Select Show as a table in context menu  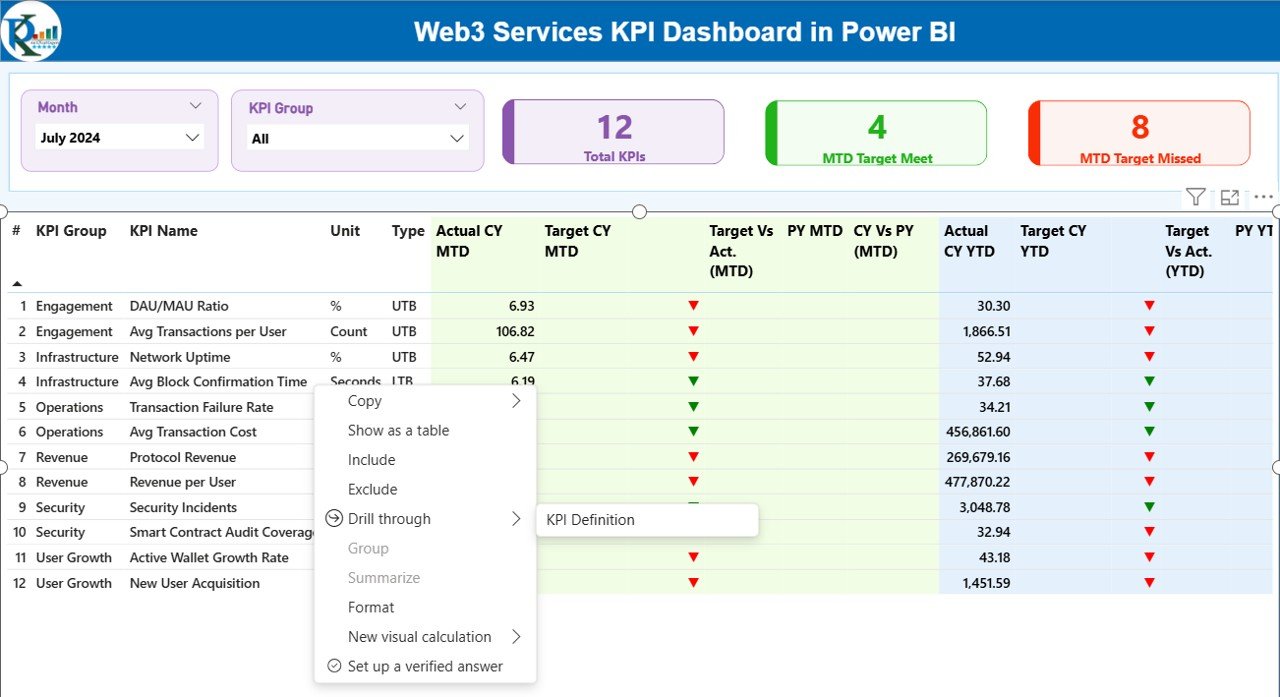(x=398, y=430)
